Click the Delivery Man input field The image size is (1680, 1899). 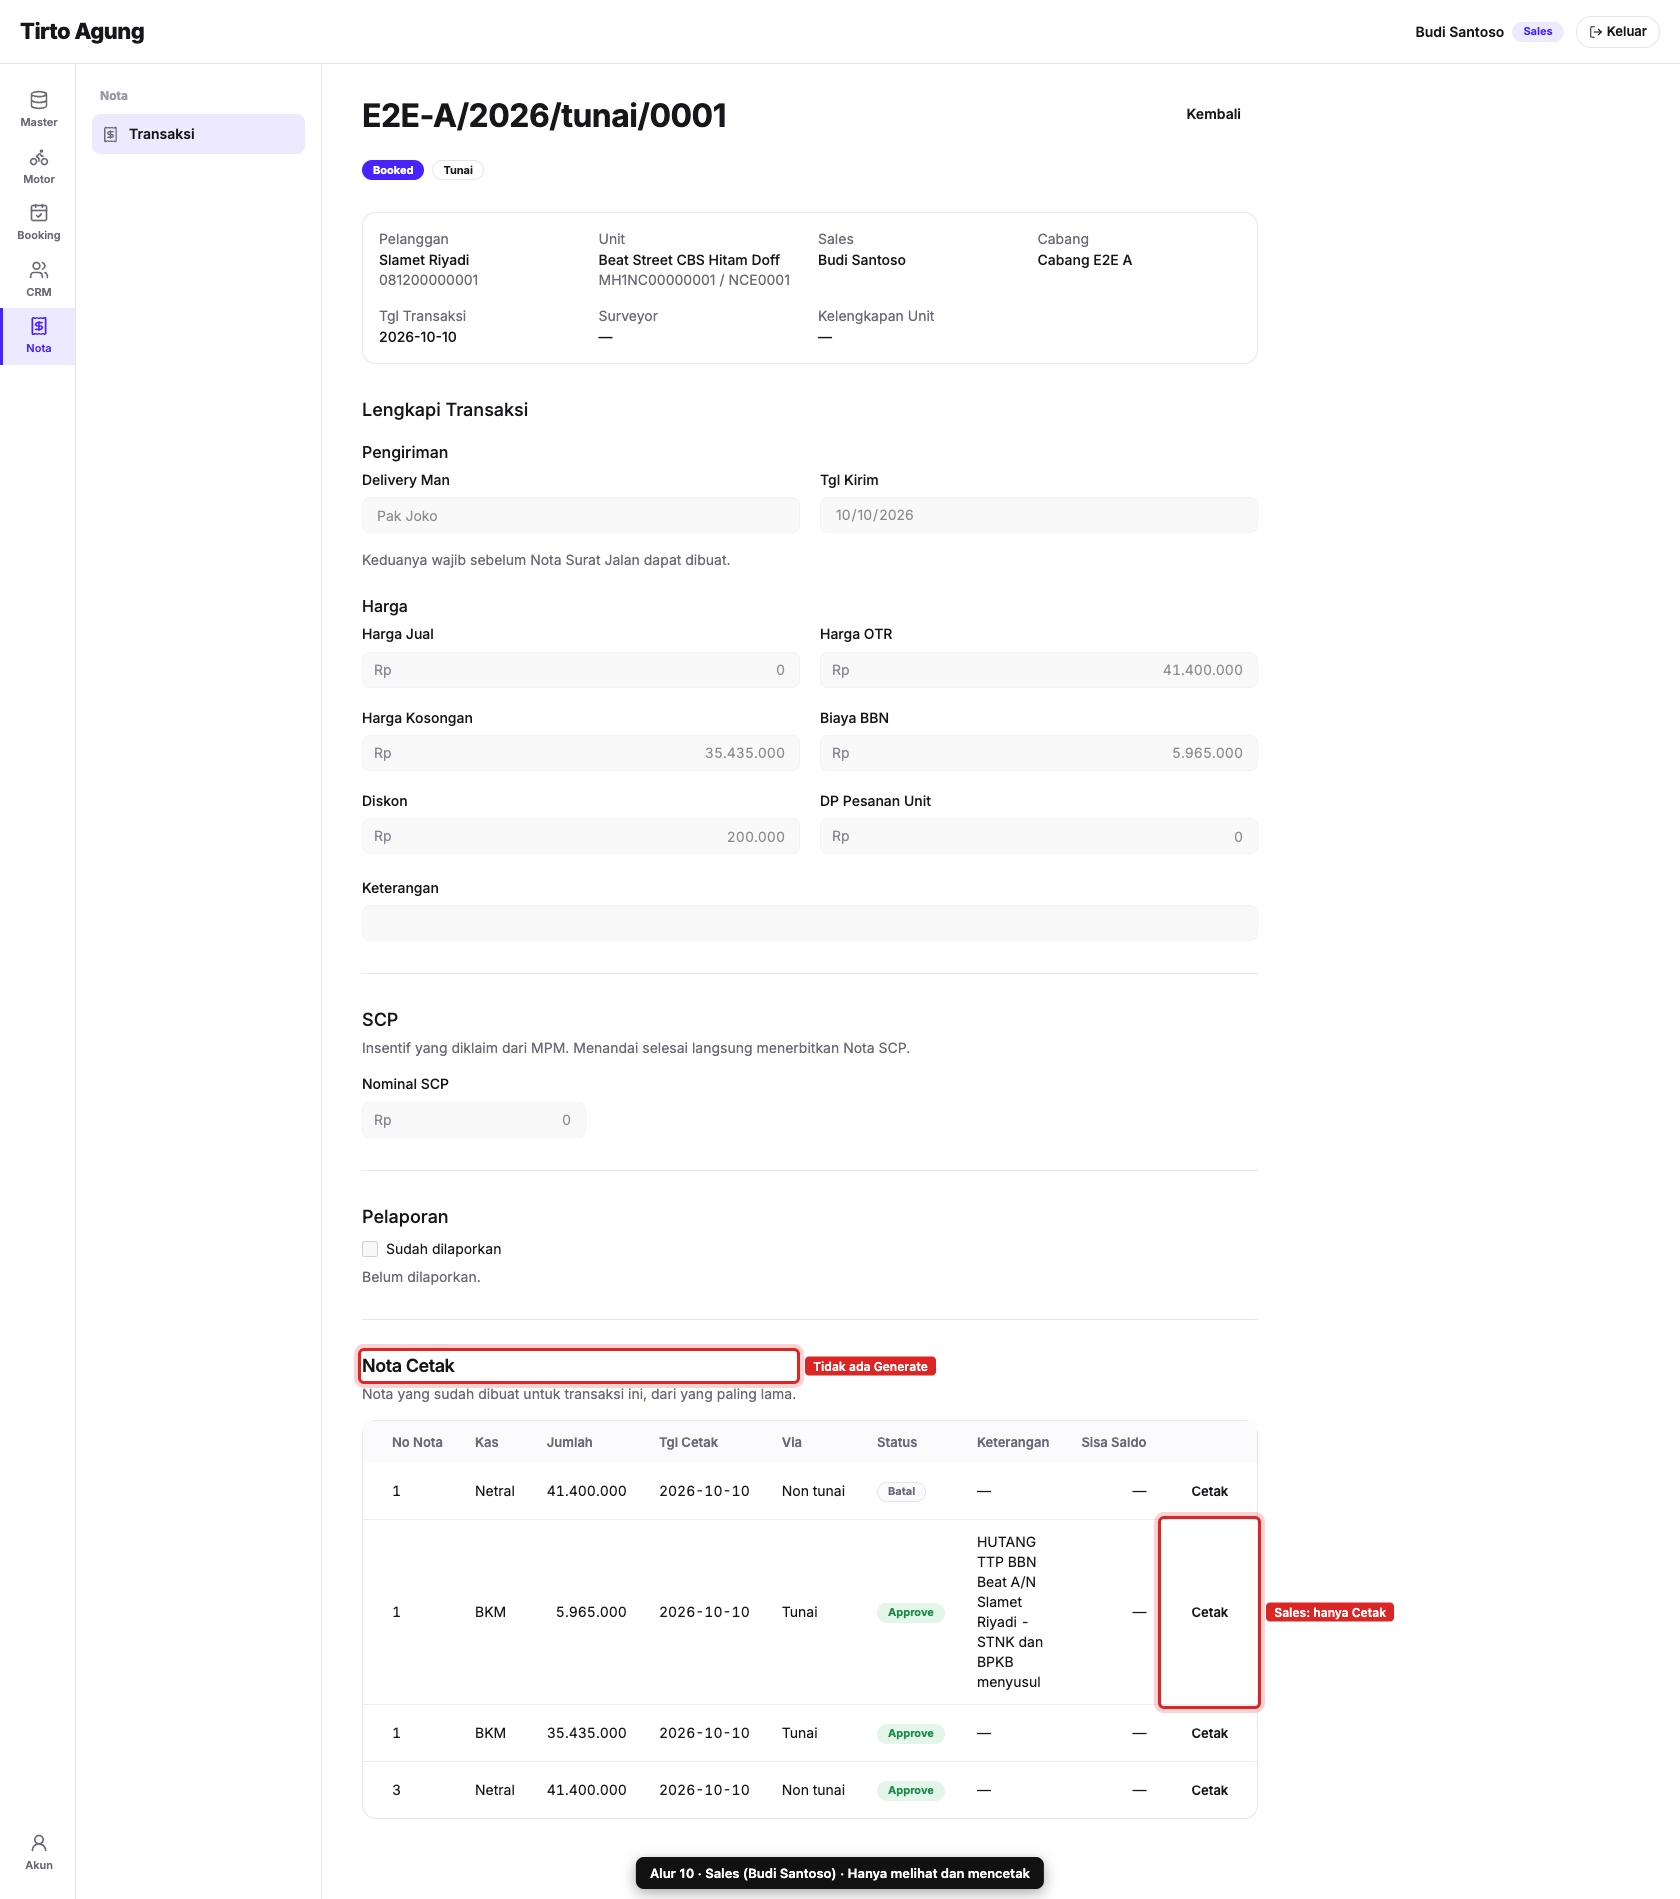[580, 516]
